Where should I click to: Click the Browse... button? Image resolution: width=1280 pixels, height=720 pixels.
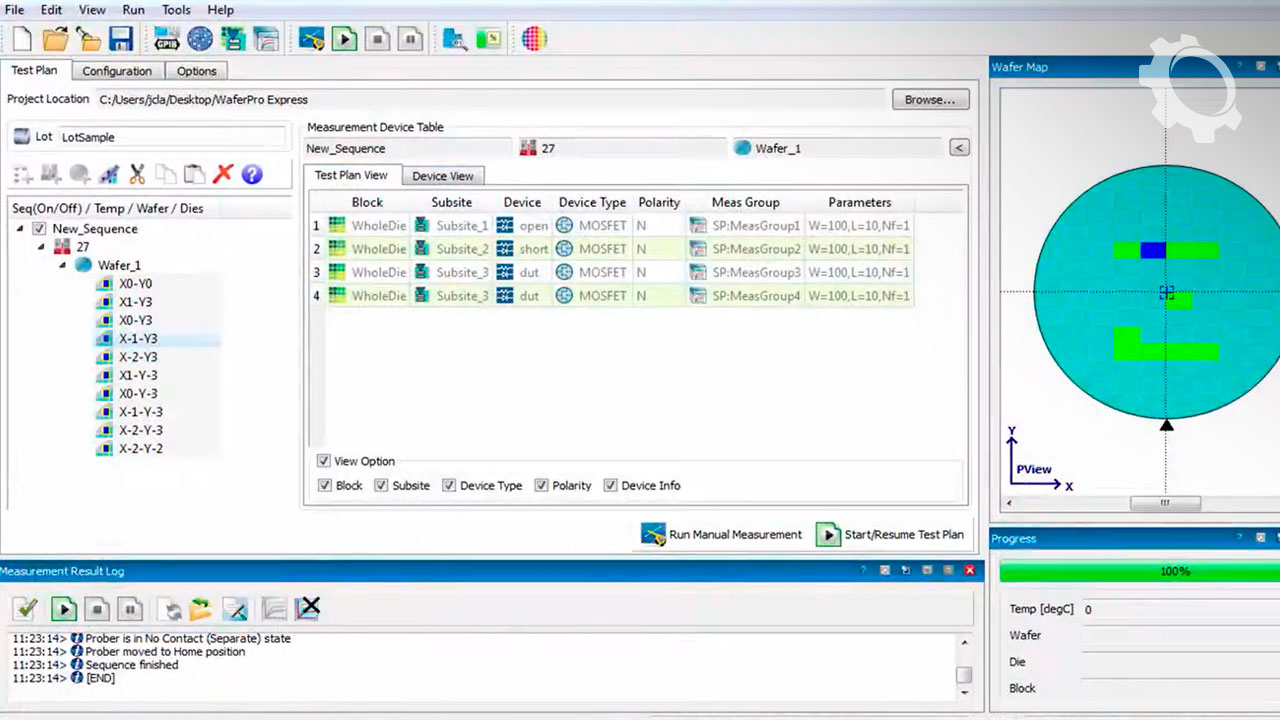[929, 100]
